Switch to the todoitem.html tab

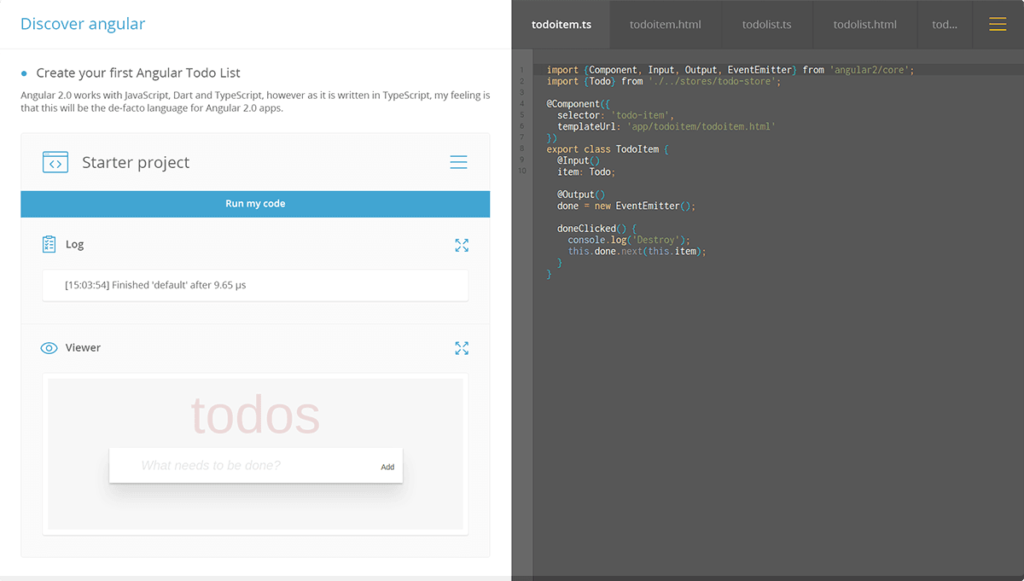coord(665,24)
